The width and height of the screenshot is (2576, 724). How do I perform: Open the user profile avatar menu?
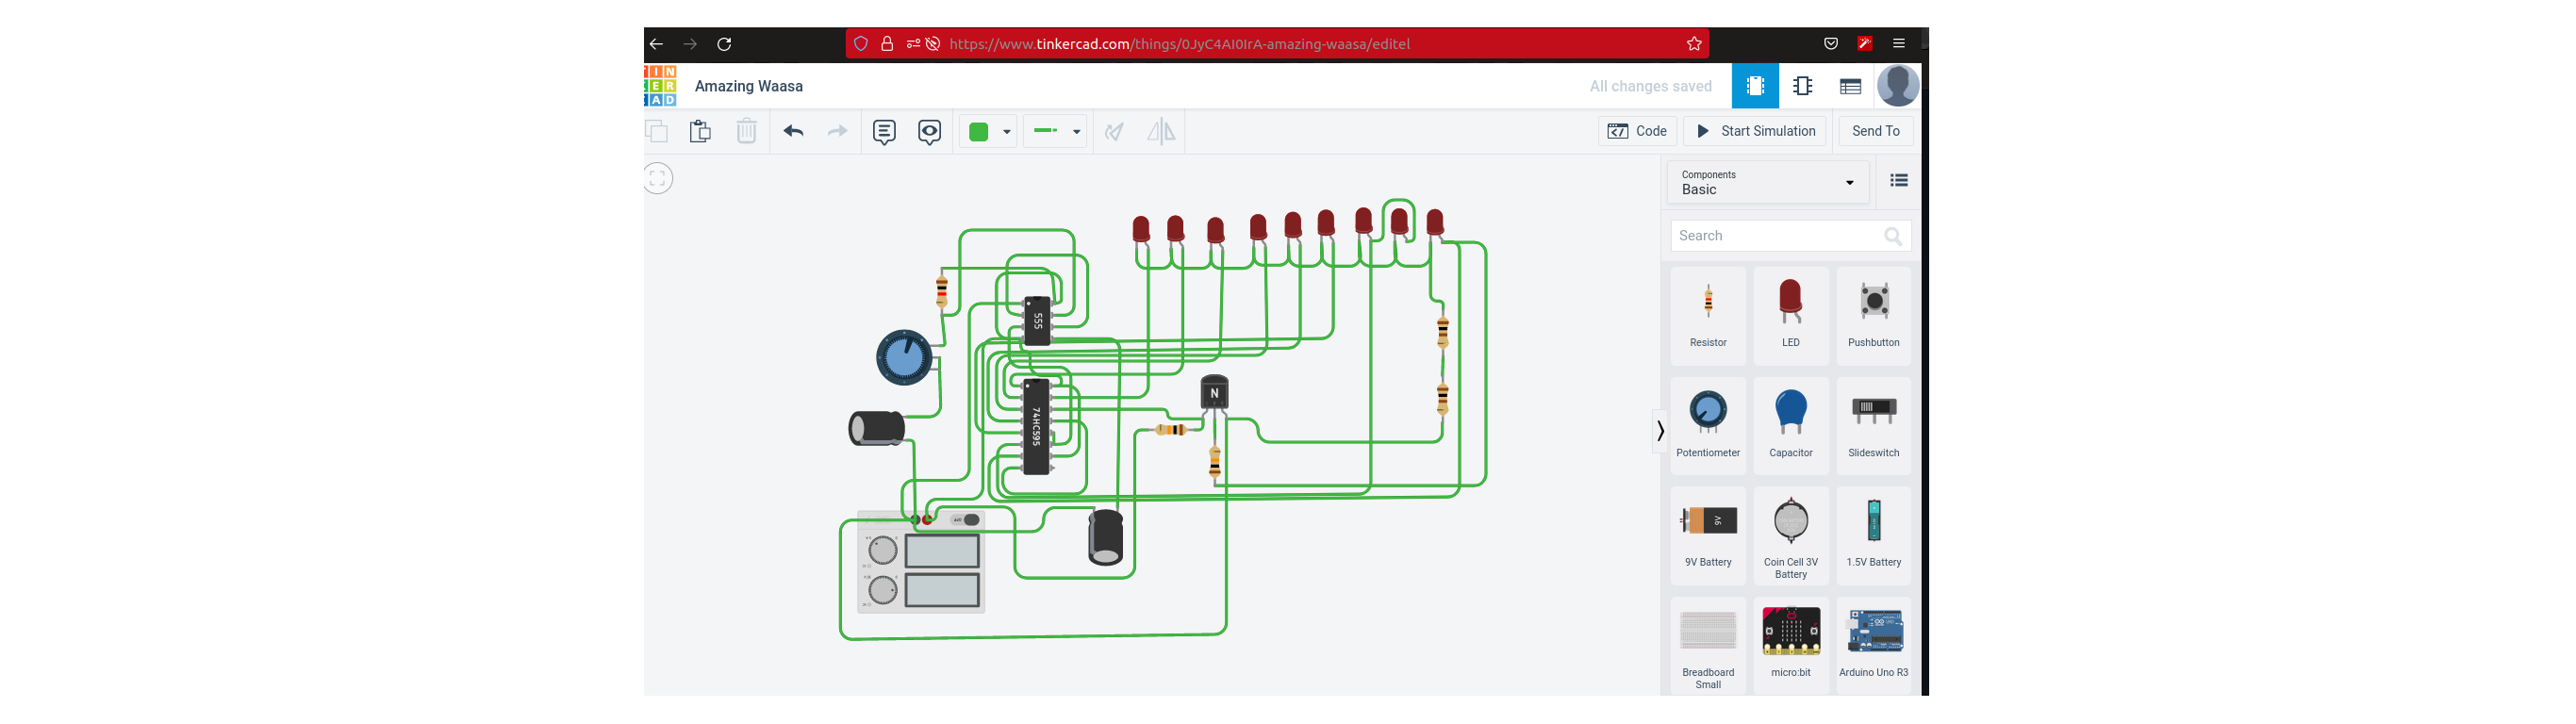coord(1898,86)
